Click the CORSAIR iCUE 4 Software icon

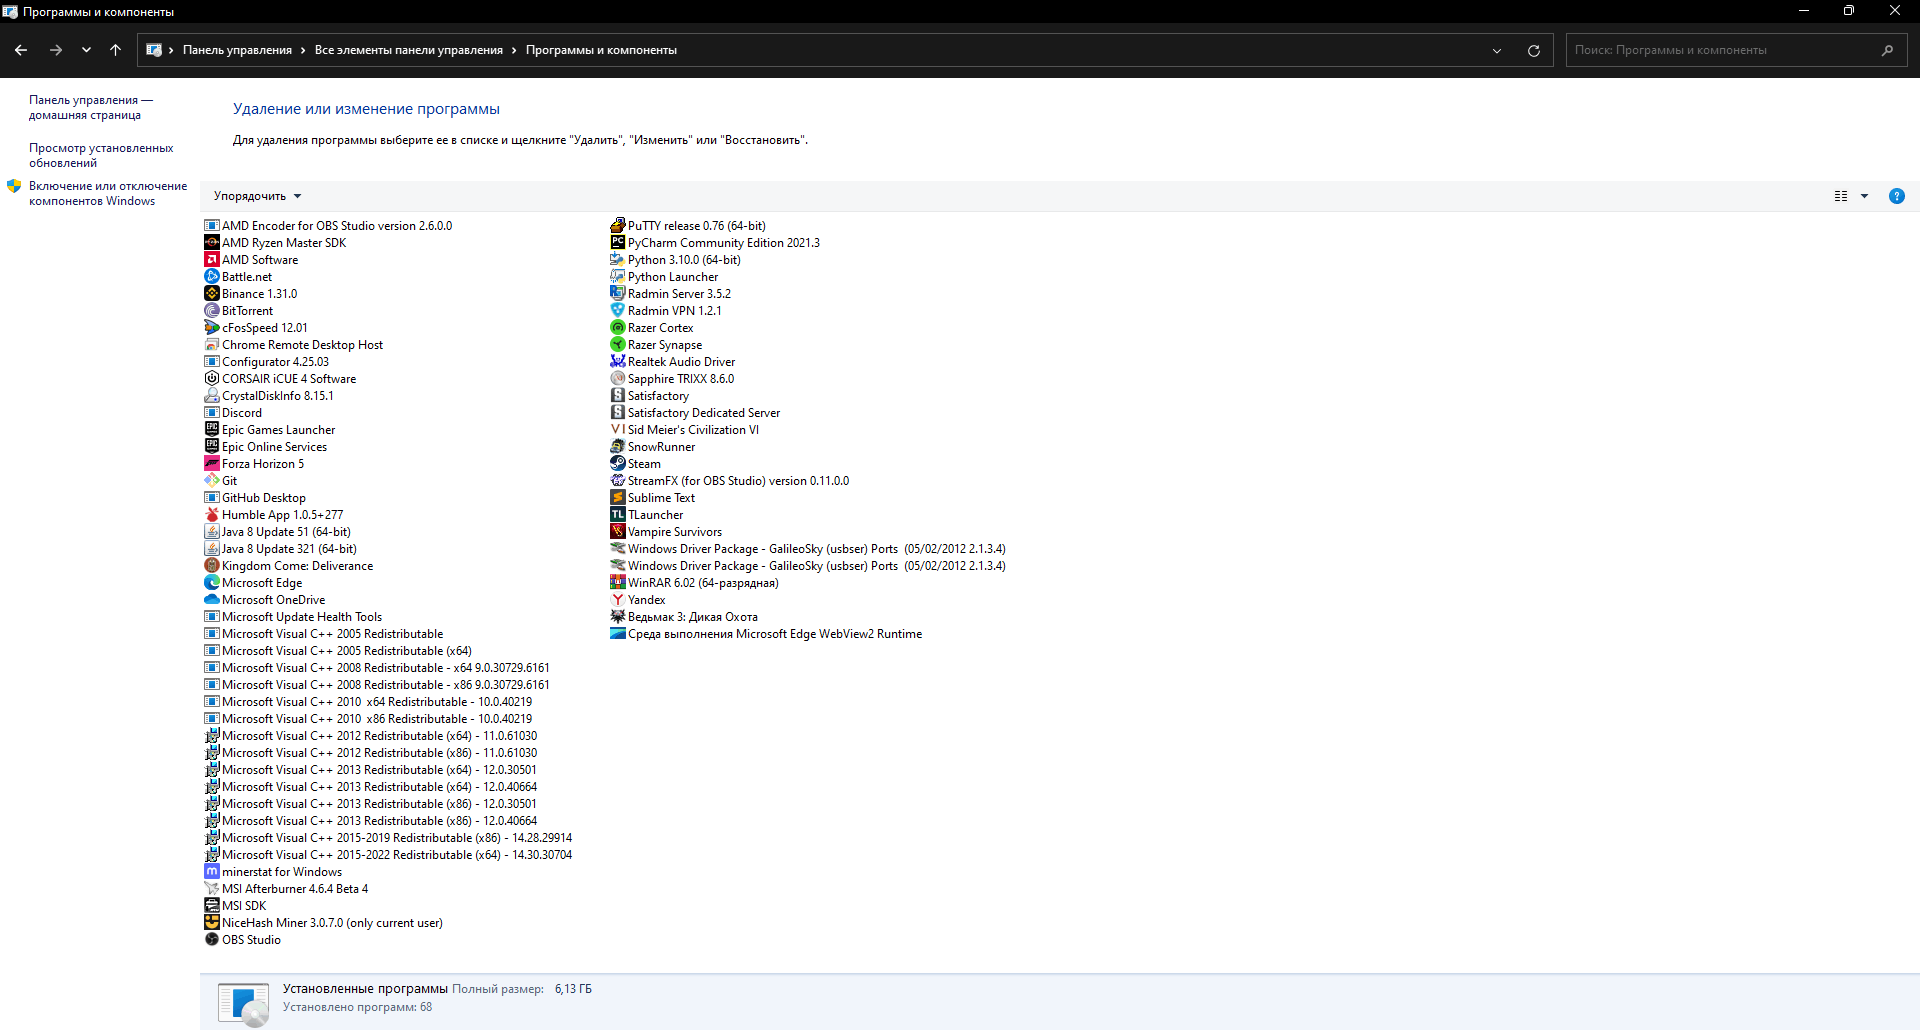[211, 379]
